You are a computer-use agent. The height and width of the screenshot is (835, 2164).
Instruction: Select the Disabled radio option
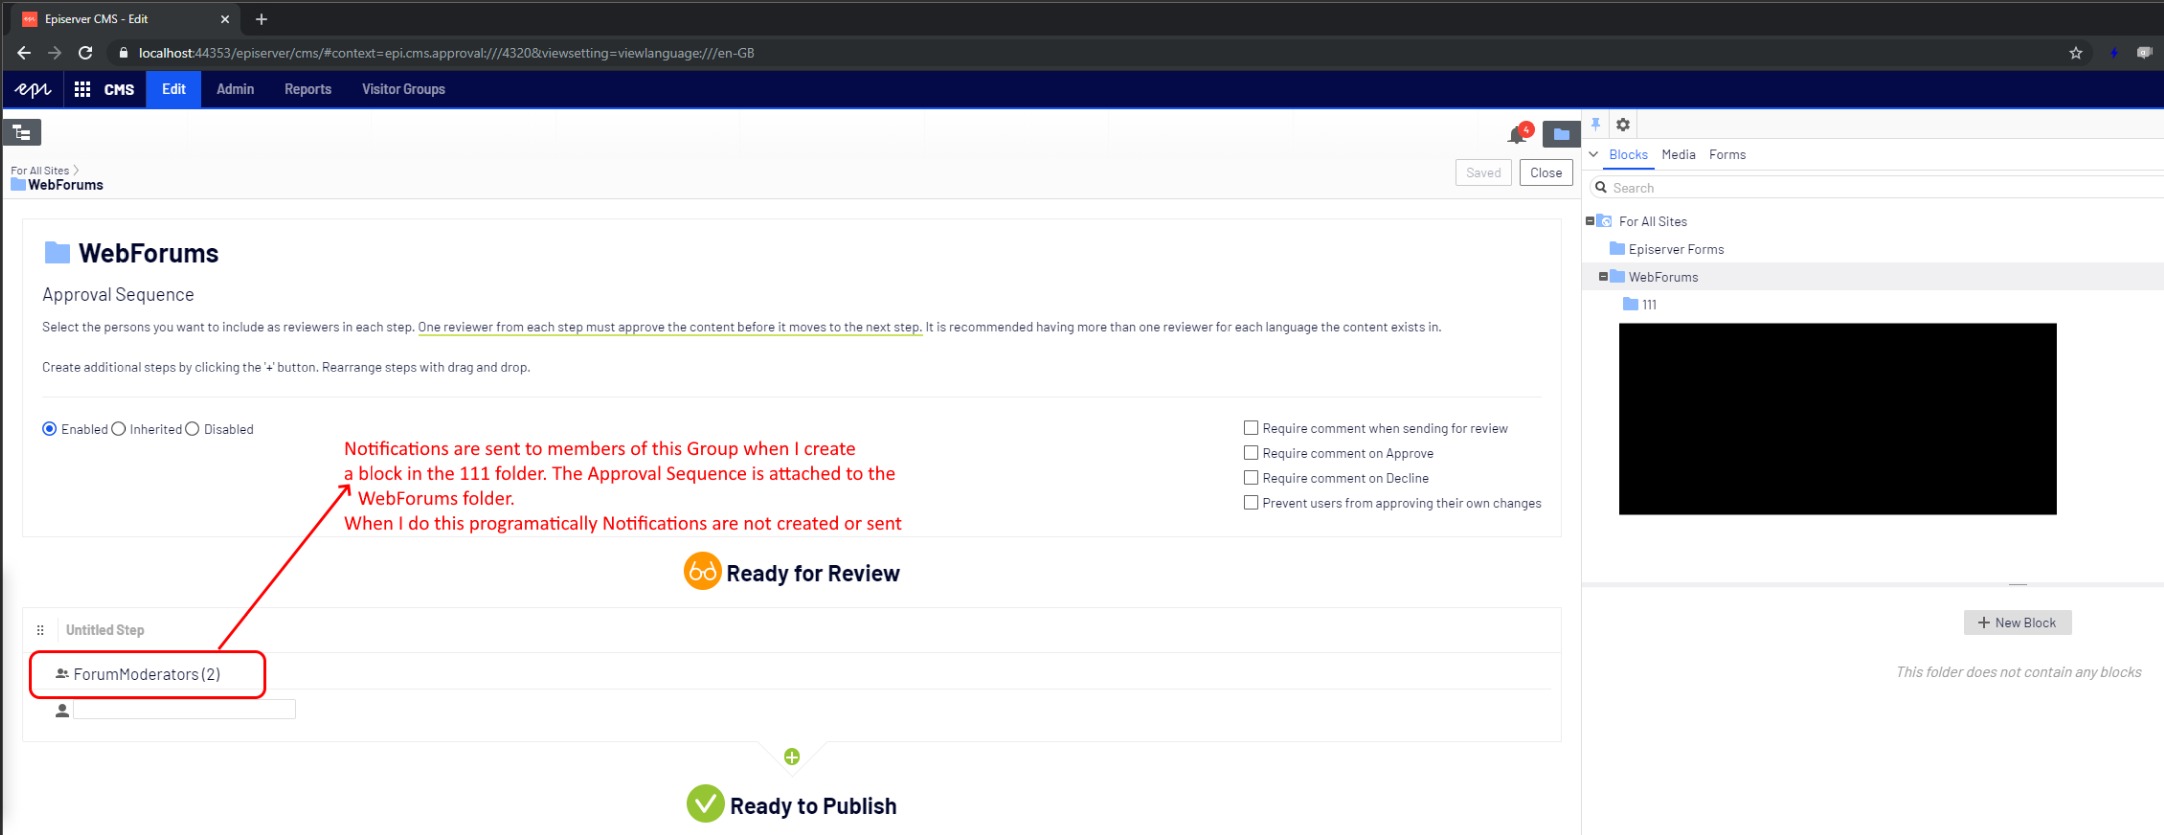click(x=193, y=429)
